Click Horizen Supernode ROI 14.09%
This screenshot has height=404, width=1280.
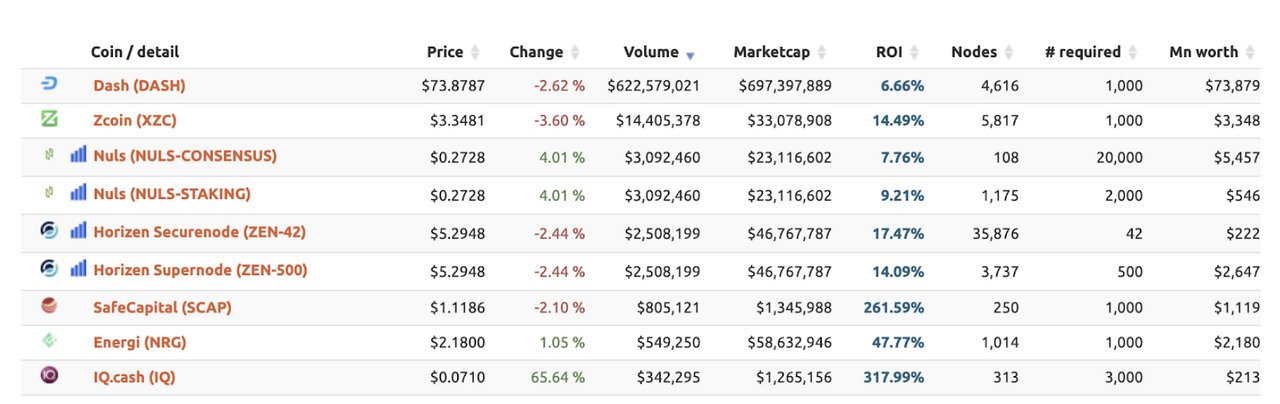tap(898, 270)
